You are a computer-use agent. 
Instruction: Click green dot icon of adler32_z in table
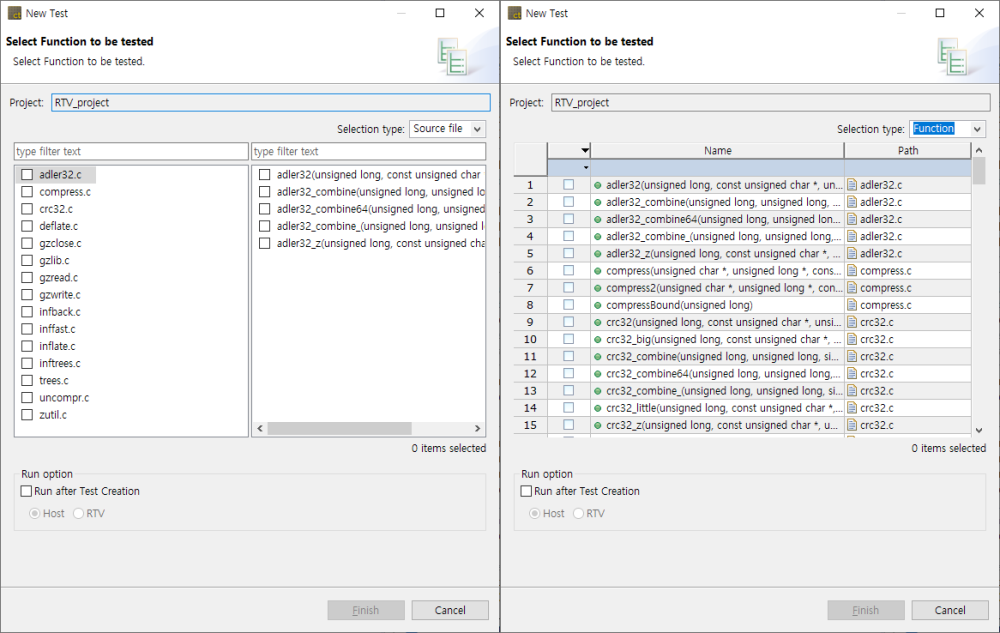point(598,254)
